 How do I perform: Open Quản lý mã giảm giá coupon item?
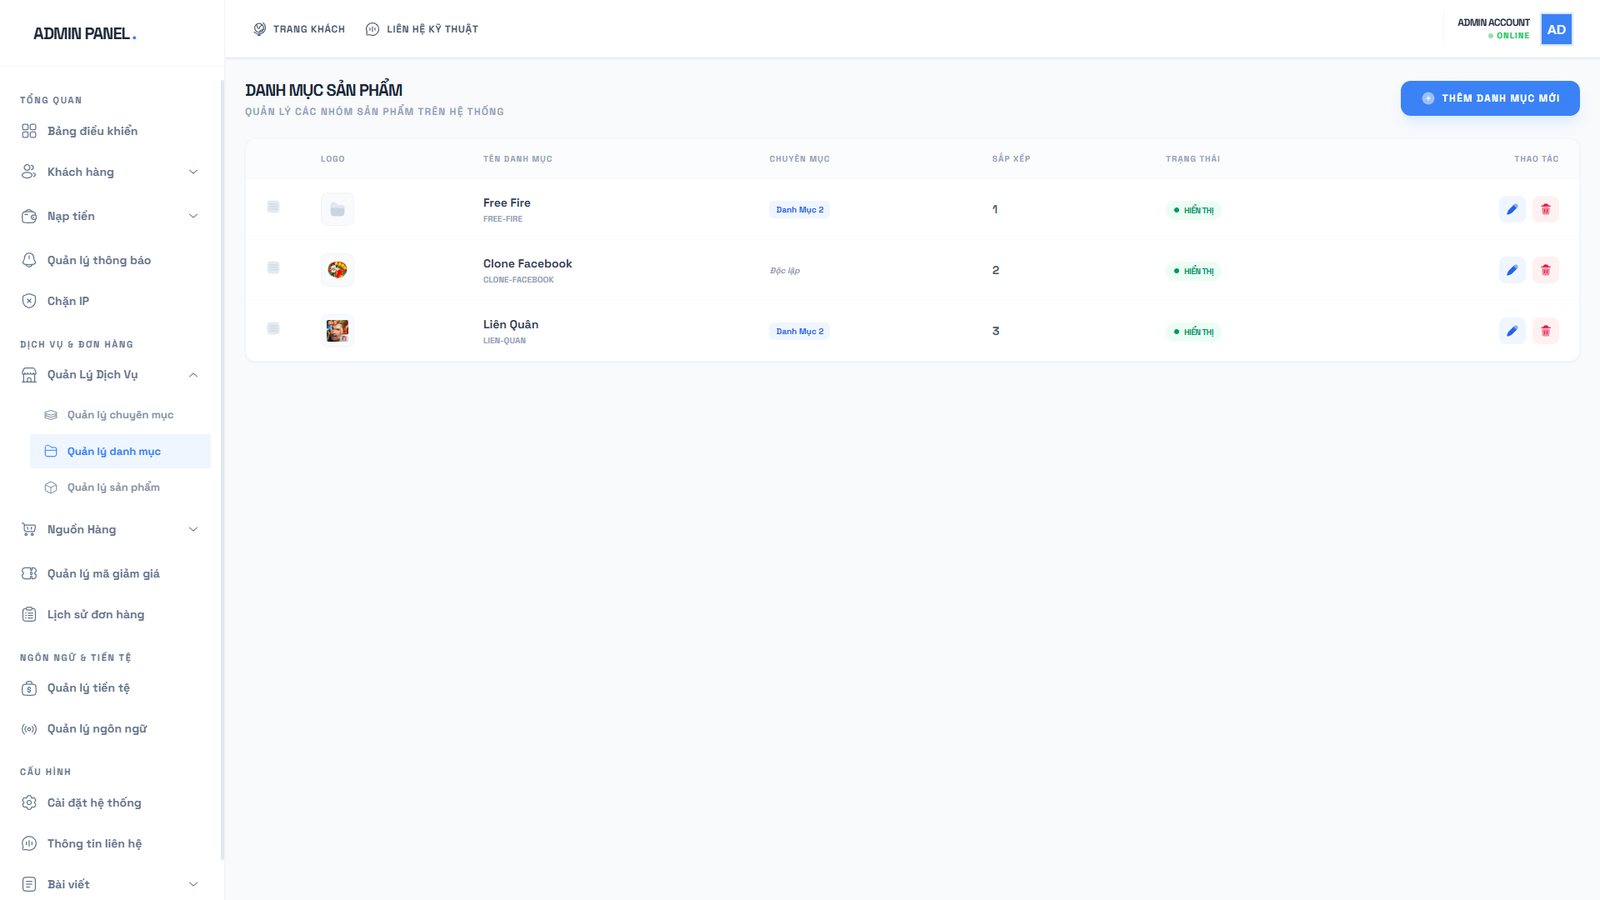click(102, 573)
